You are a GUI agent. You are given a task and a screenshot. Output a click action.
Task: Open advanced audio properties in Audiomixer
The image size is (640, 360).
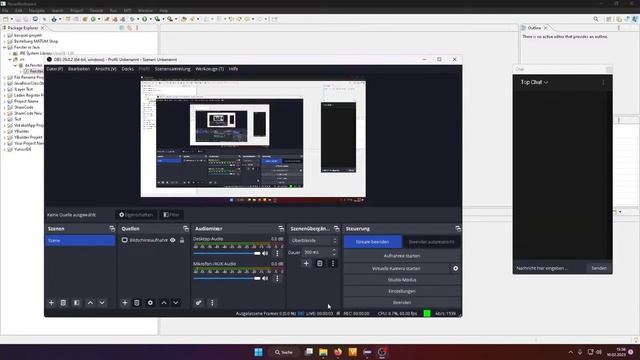pyautogui.click(x=198, y=303)
